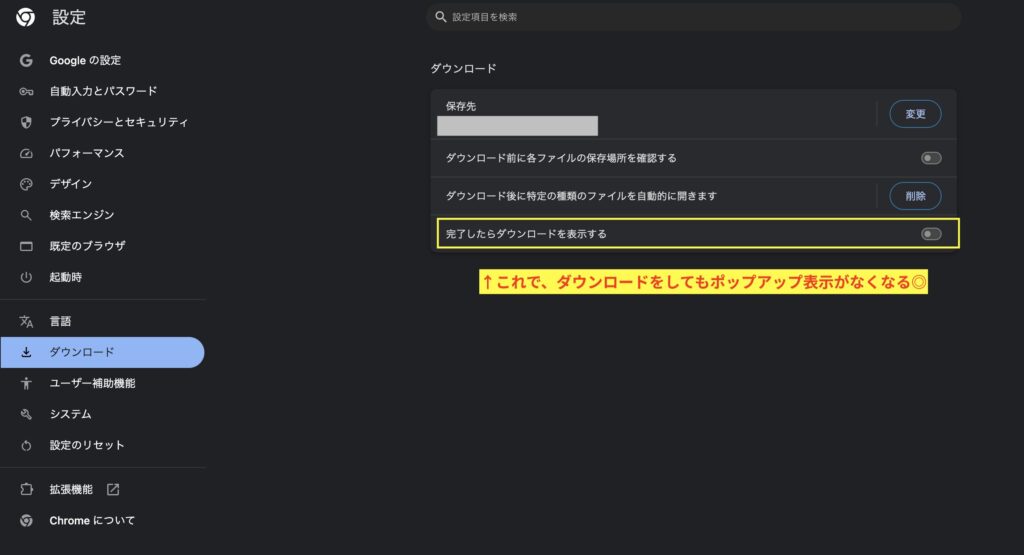Open 設定のリセット page

87,445
